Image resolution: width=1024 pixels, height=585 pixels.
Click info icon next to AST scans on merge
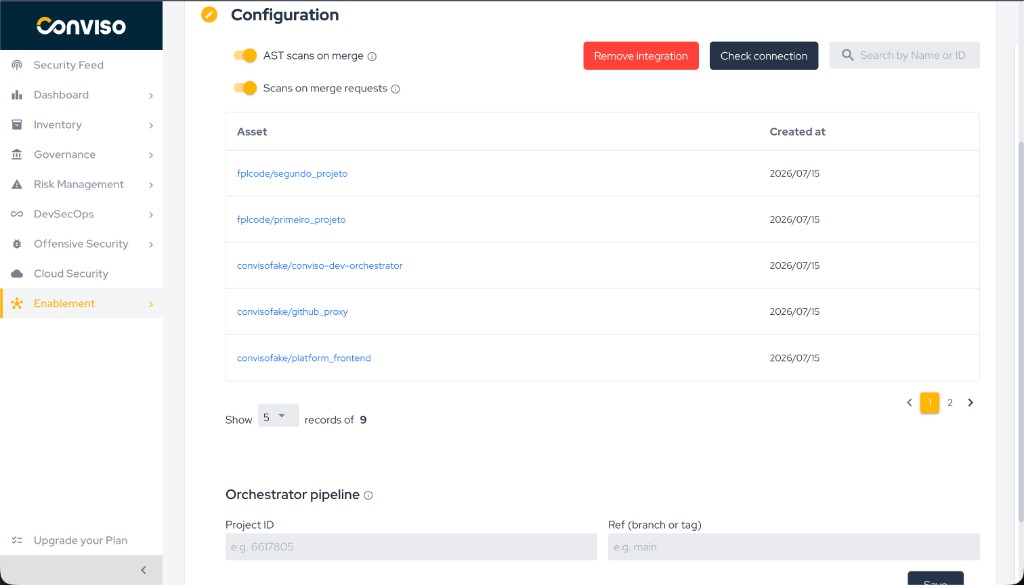(372, 57)
